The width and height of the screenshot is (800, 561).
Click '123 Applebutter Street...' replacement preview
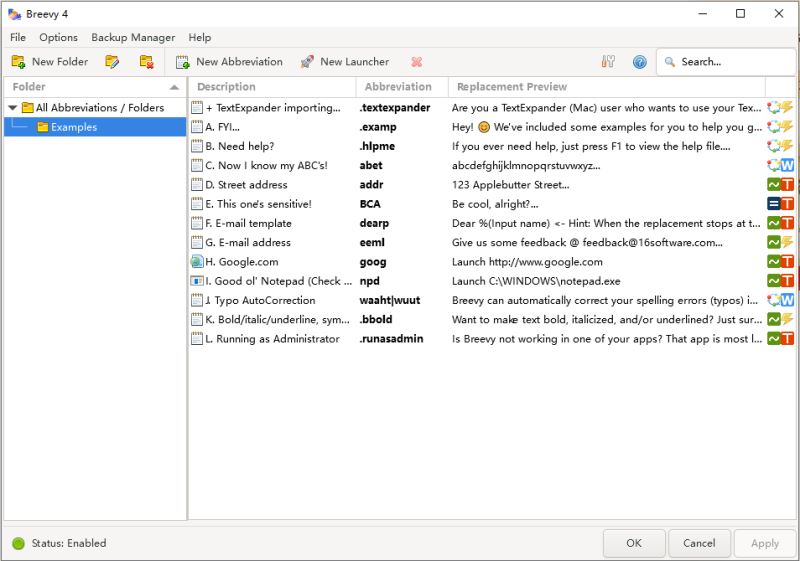(510, 185)
